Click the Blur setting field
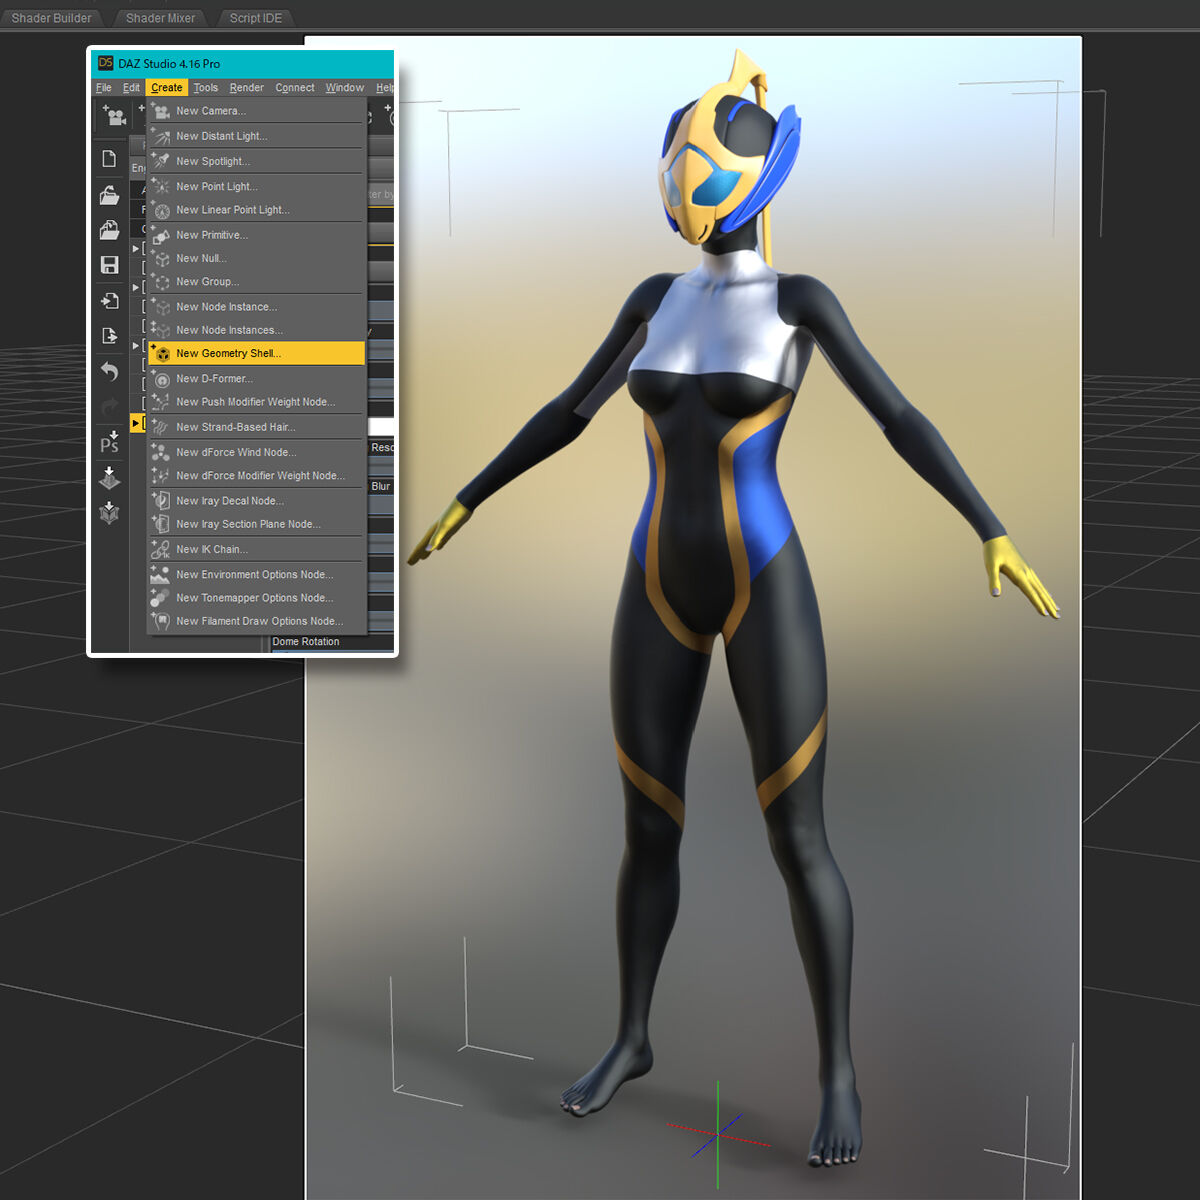 coord(381,486)
